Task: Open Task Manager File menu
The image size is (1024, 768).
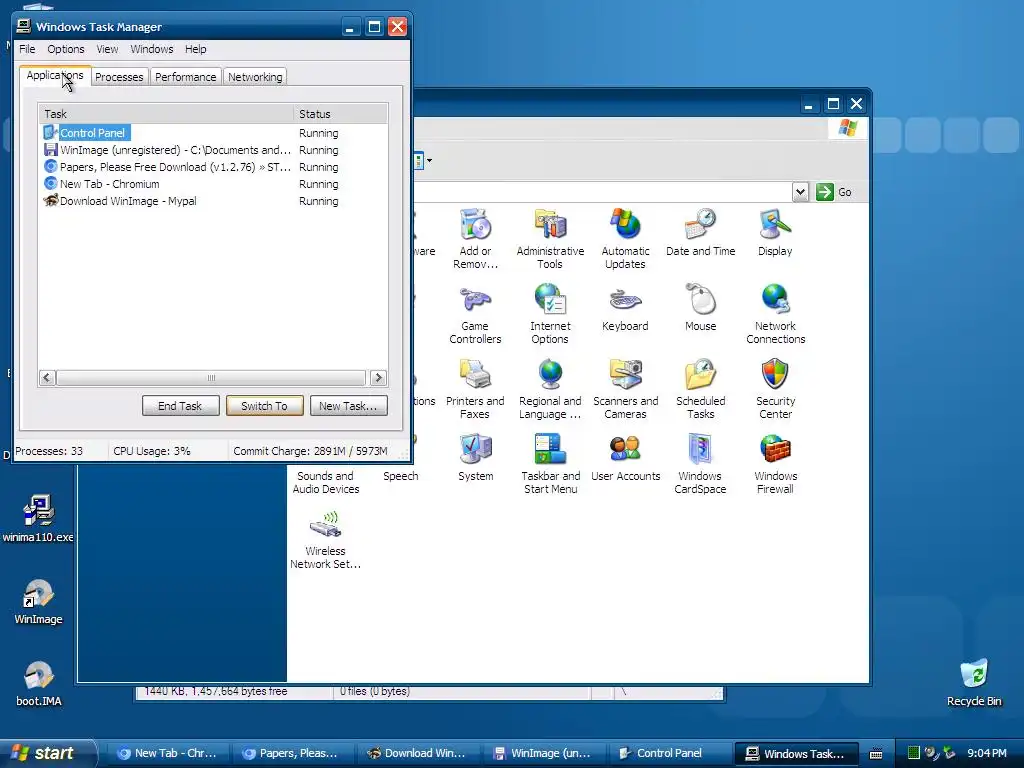Action: (x=27, y=49)
